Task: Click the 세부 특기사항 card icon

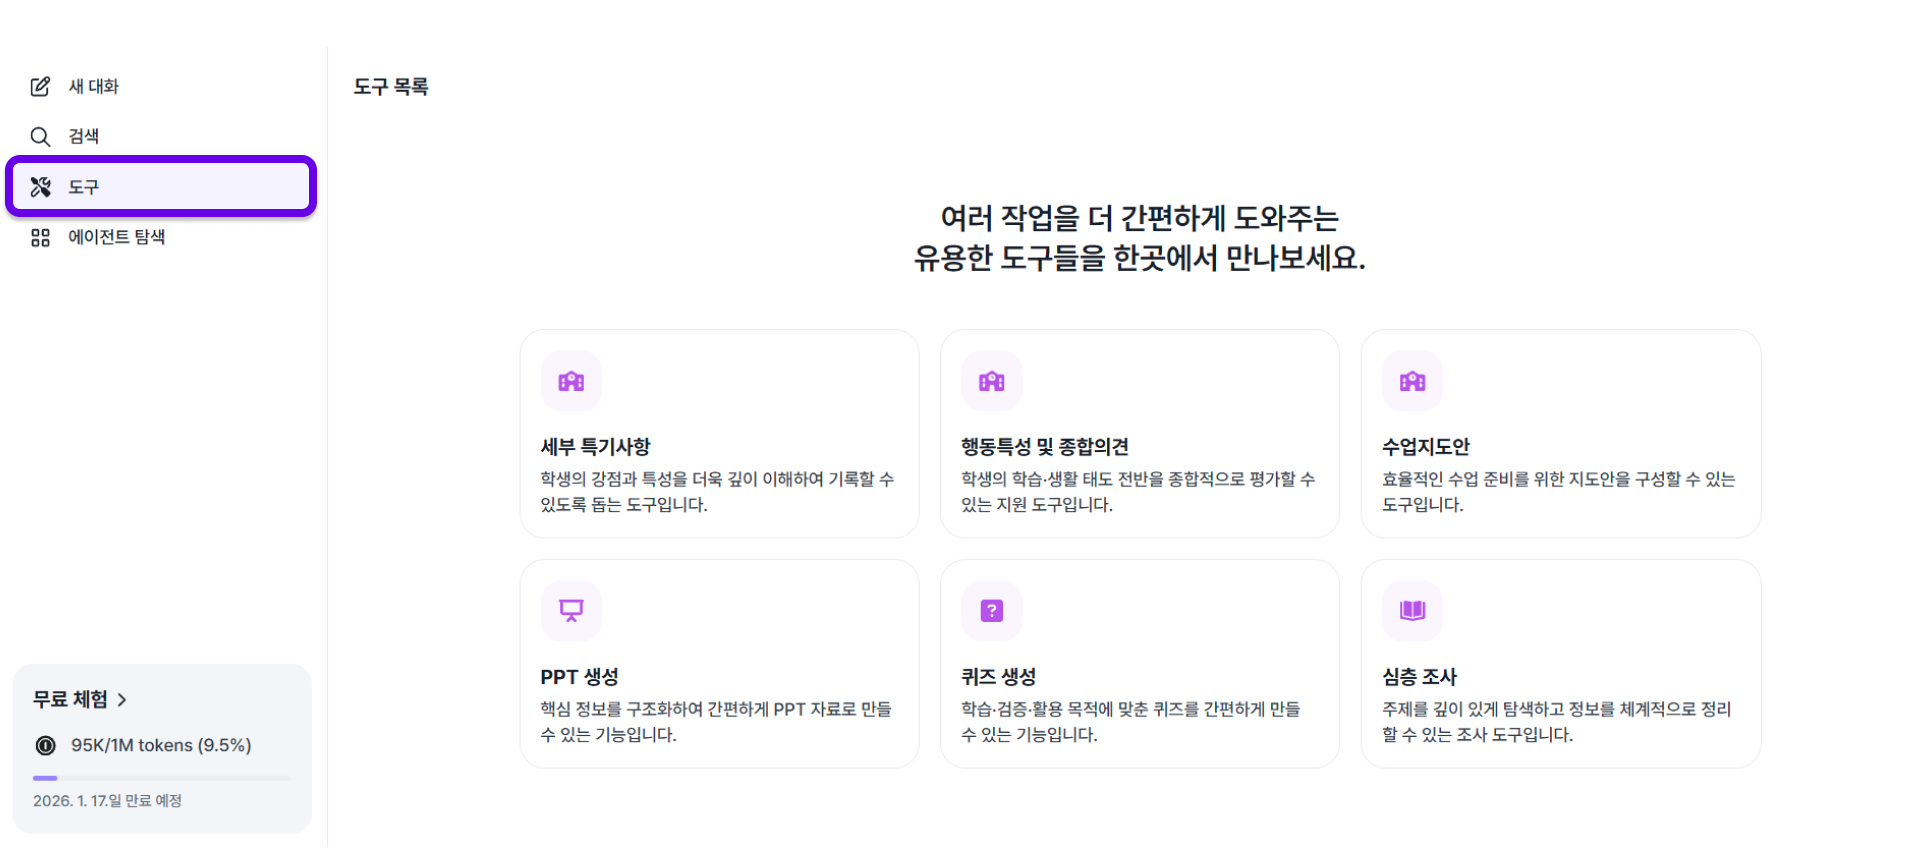Action: 571,381
